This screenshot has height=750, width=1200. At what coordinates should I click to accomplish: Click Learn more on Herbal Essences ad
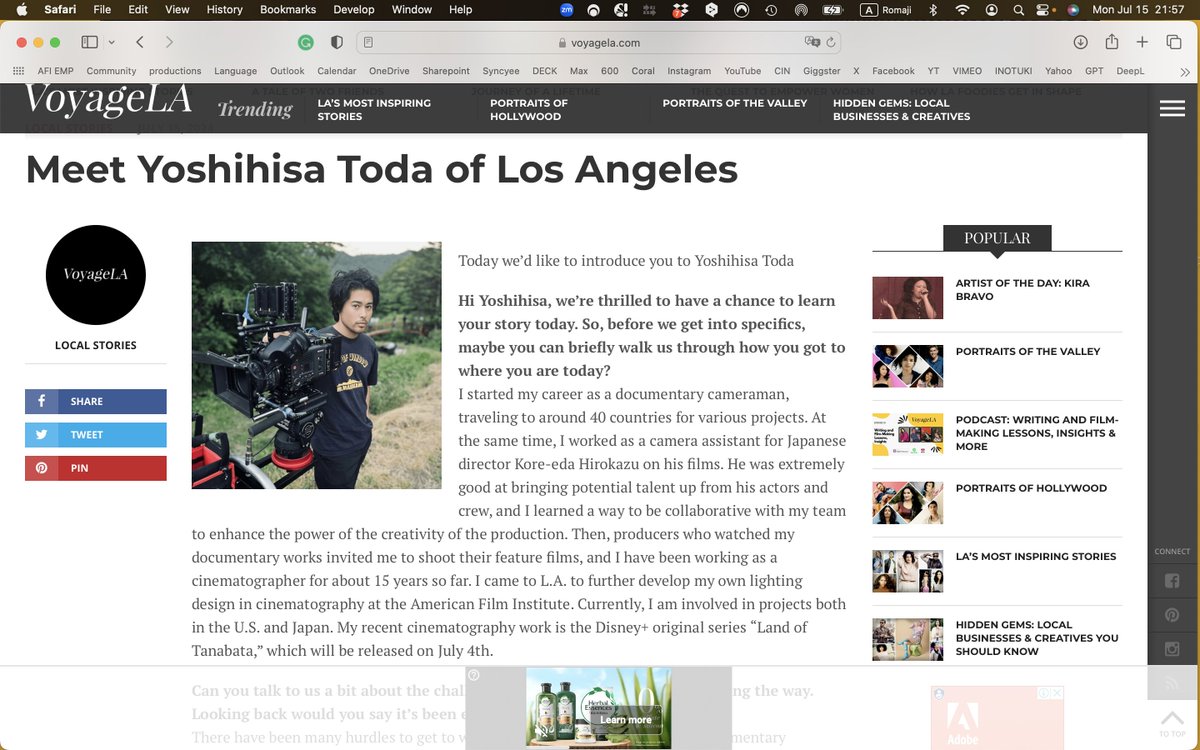(x=626, y=720)
